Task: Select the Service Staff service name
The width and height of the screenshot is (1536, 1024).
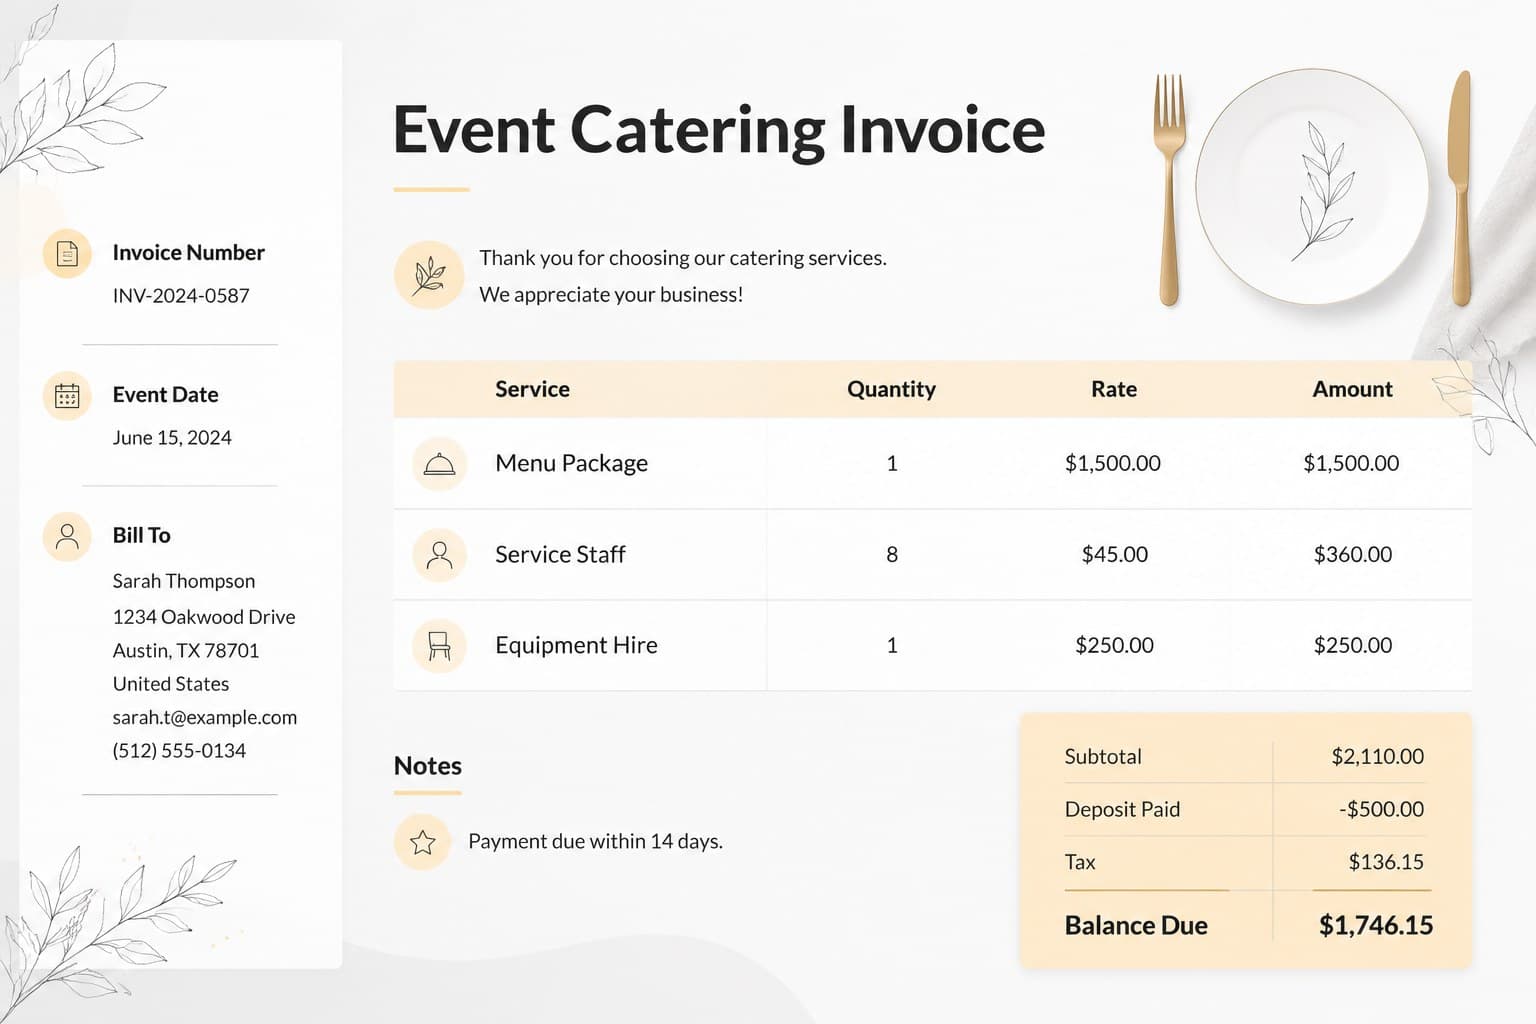Action: [560, 554]
